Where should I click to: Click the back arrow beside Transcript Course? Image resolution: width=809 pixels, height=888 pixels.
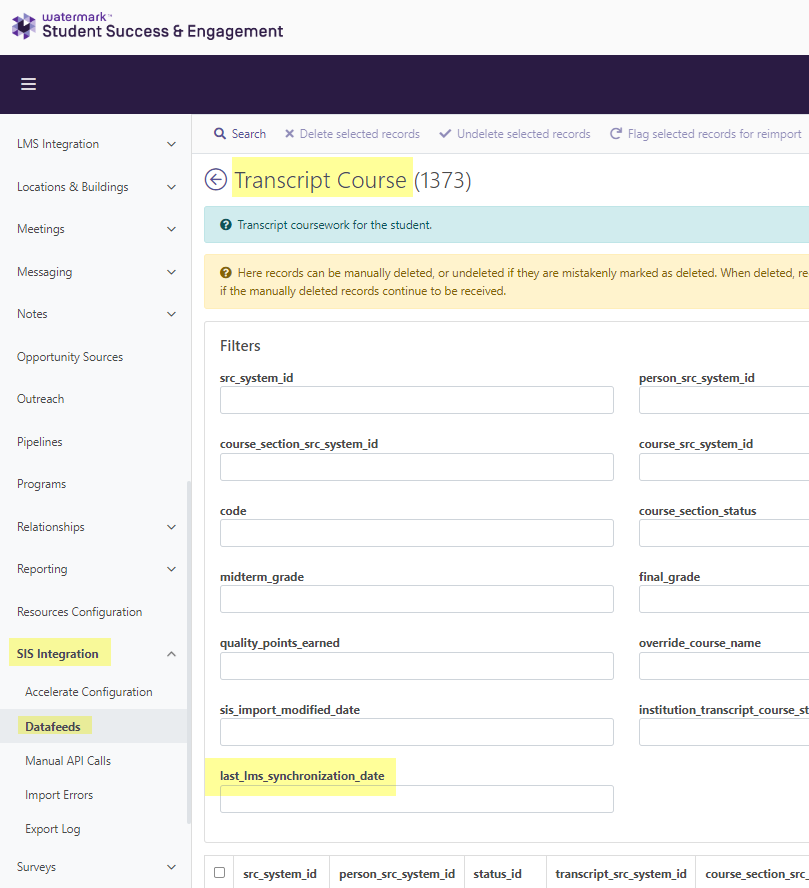(x=216, y=180)
